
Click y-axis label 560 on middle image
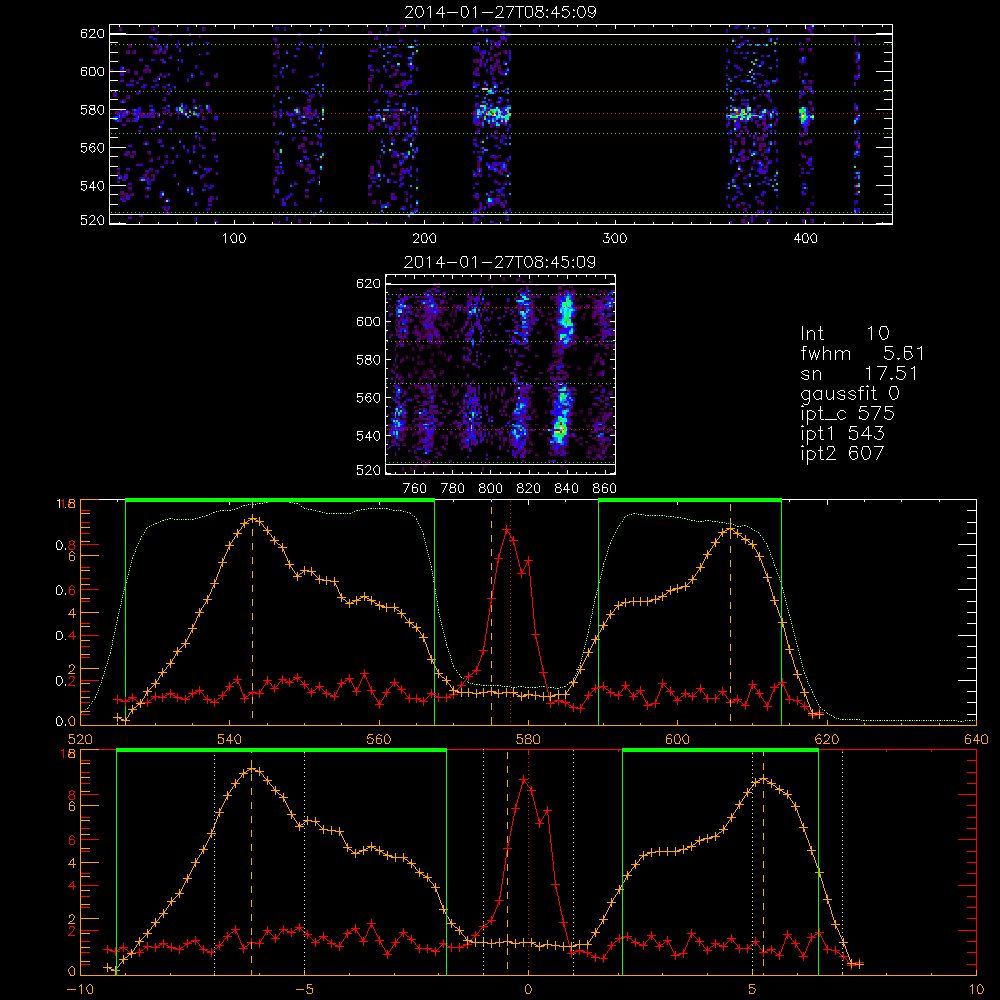click(368, 398)
